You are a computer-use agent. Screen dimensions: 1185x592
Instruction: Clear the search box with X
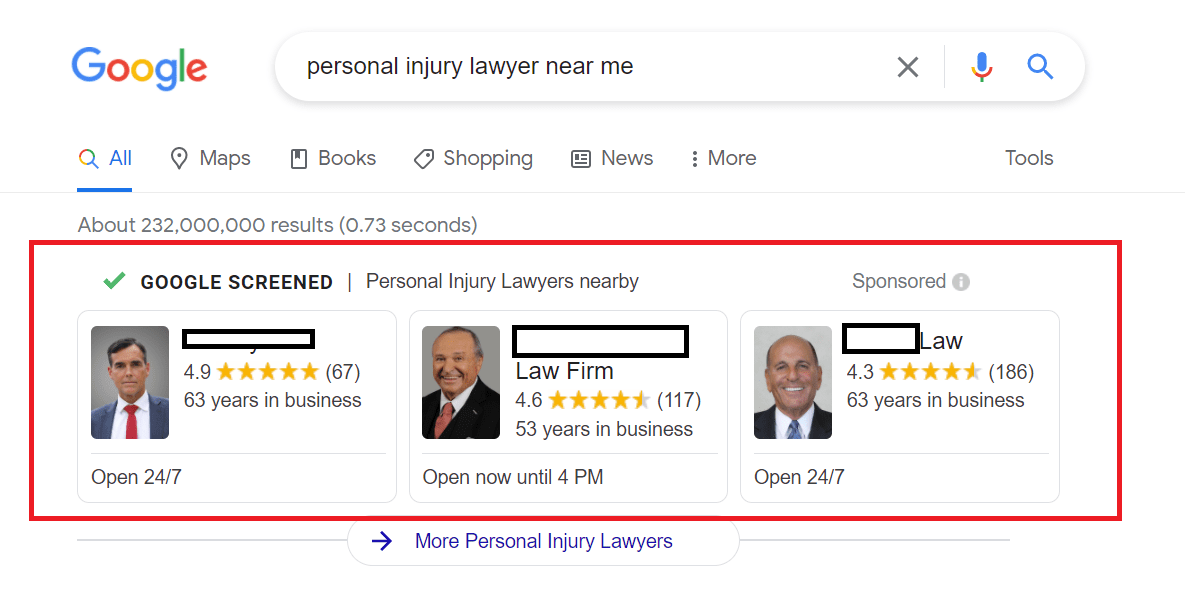click(907, 67)
